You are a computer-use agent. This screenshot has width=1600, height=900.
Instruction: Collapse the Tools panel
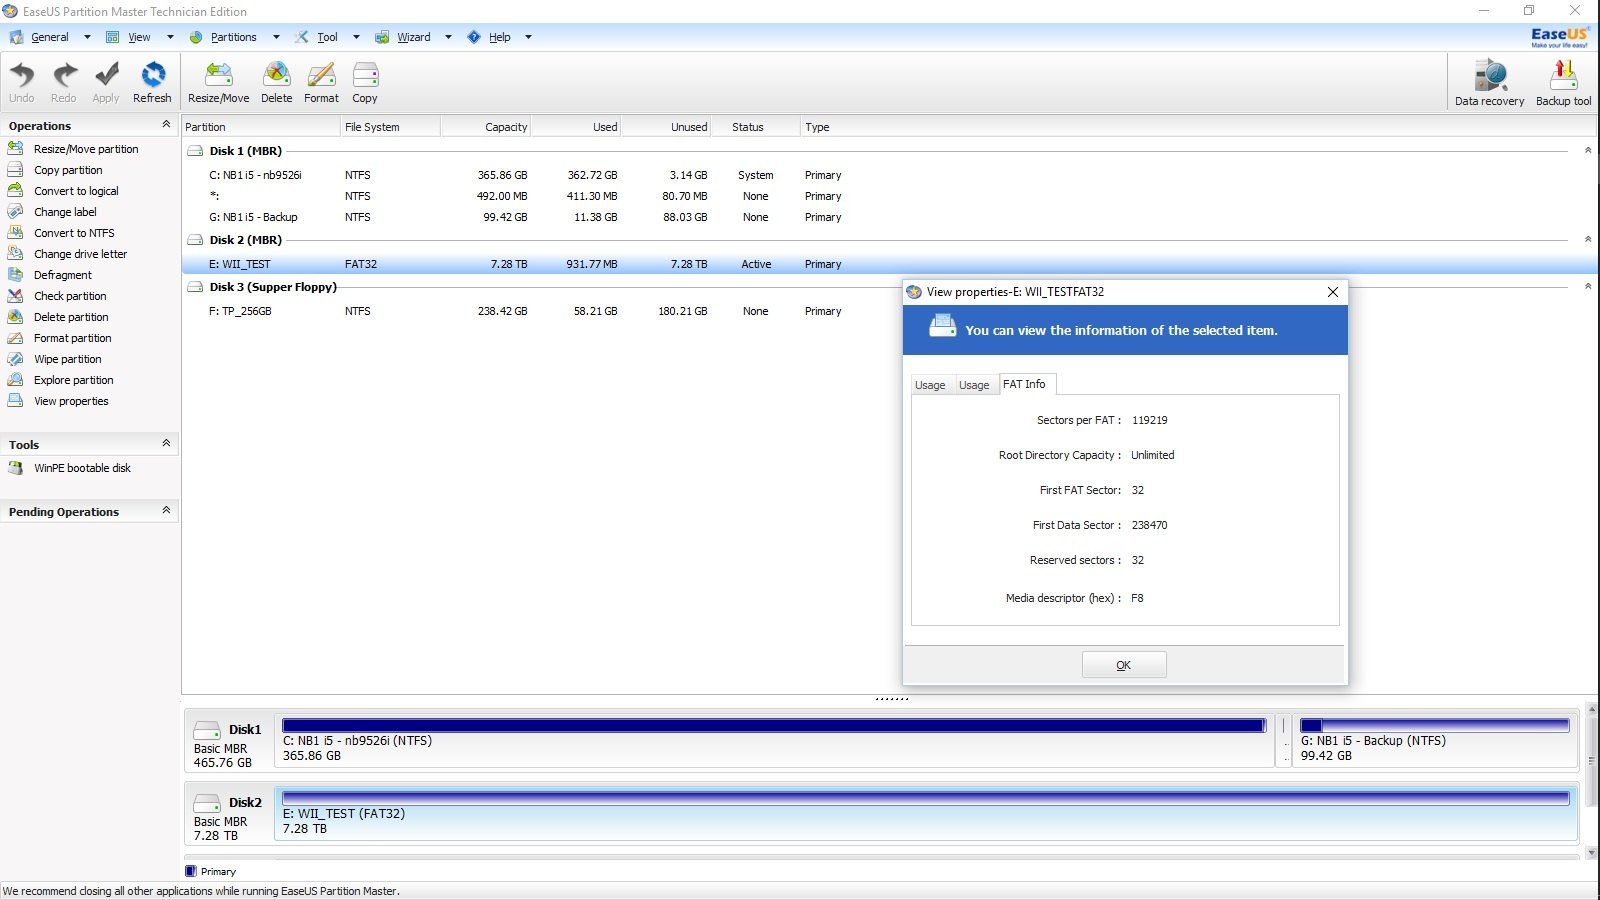(x=166, y=443)
